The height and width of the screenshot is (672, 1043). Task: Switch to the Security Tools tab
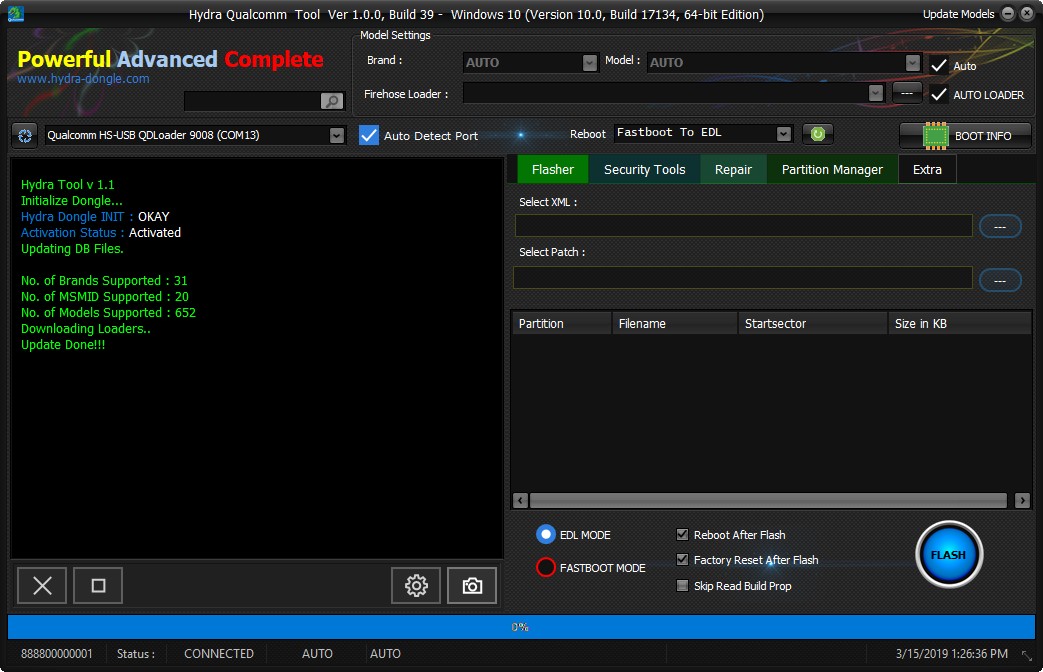pyautogui.click(x=644, y=169)
